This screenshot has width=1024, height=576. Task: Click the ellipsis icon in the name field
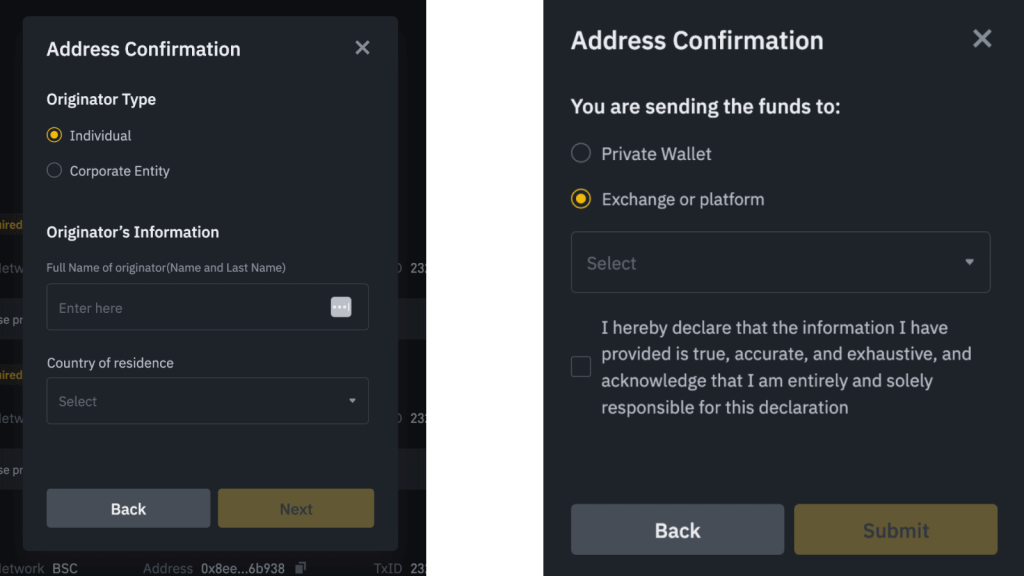pyautogui.click(x=341, y=307)
